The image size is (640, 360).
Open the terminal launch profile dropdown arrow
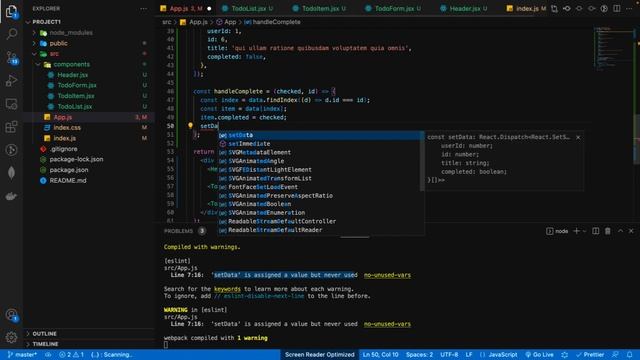[x=584, y=231]
